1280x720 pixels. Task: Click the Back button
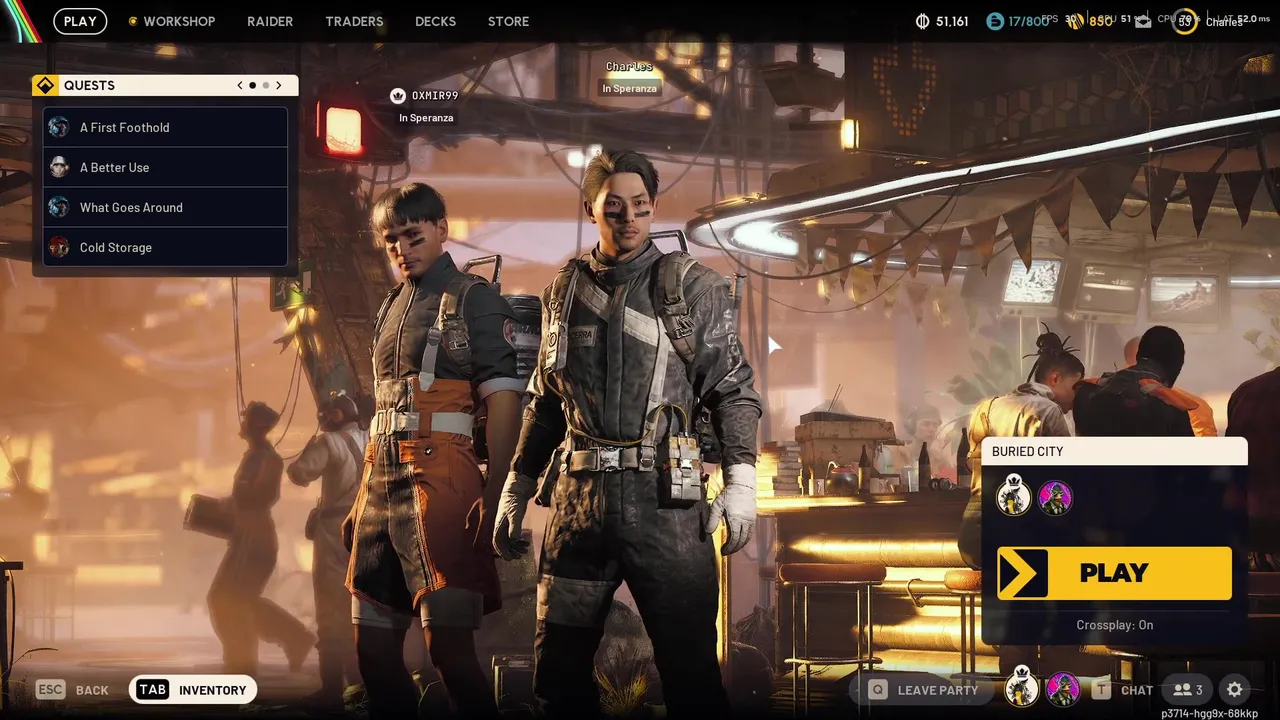73,690
